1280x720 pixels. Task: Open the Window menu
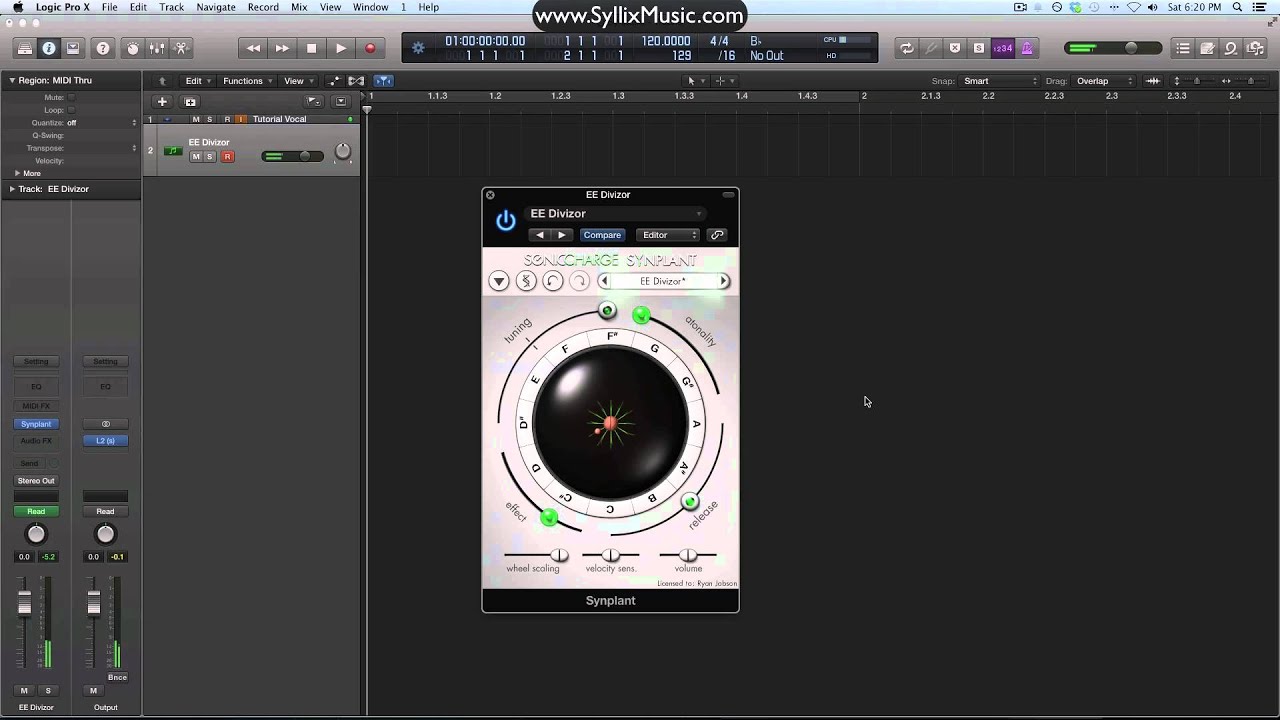pos(371,7)
